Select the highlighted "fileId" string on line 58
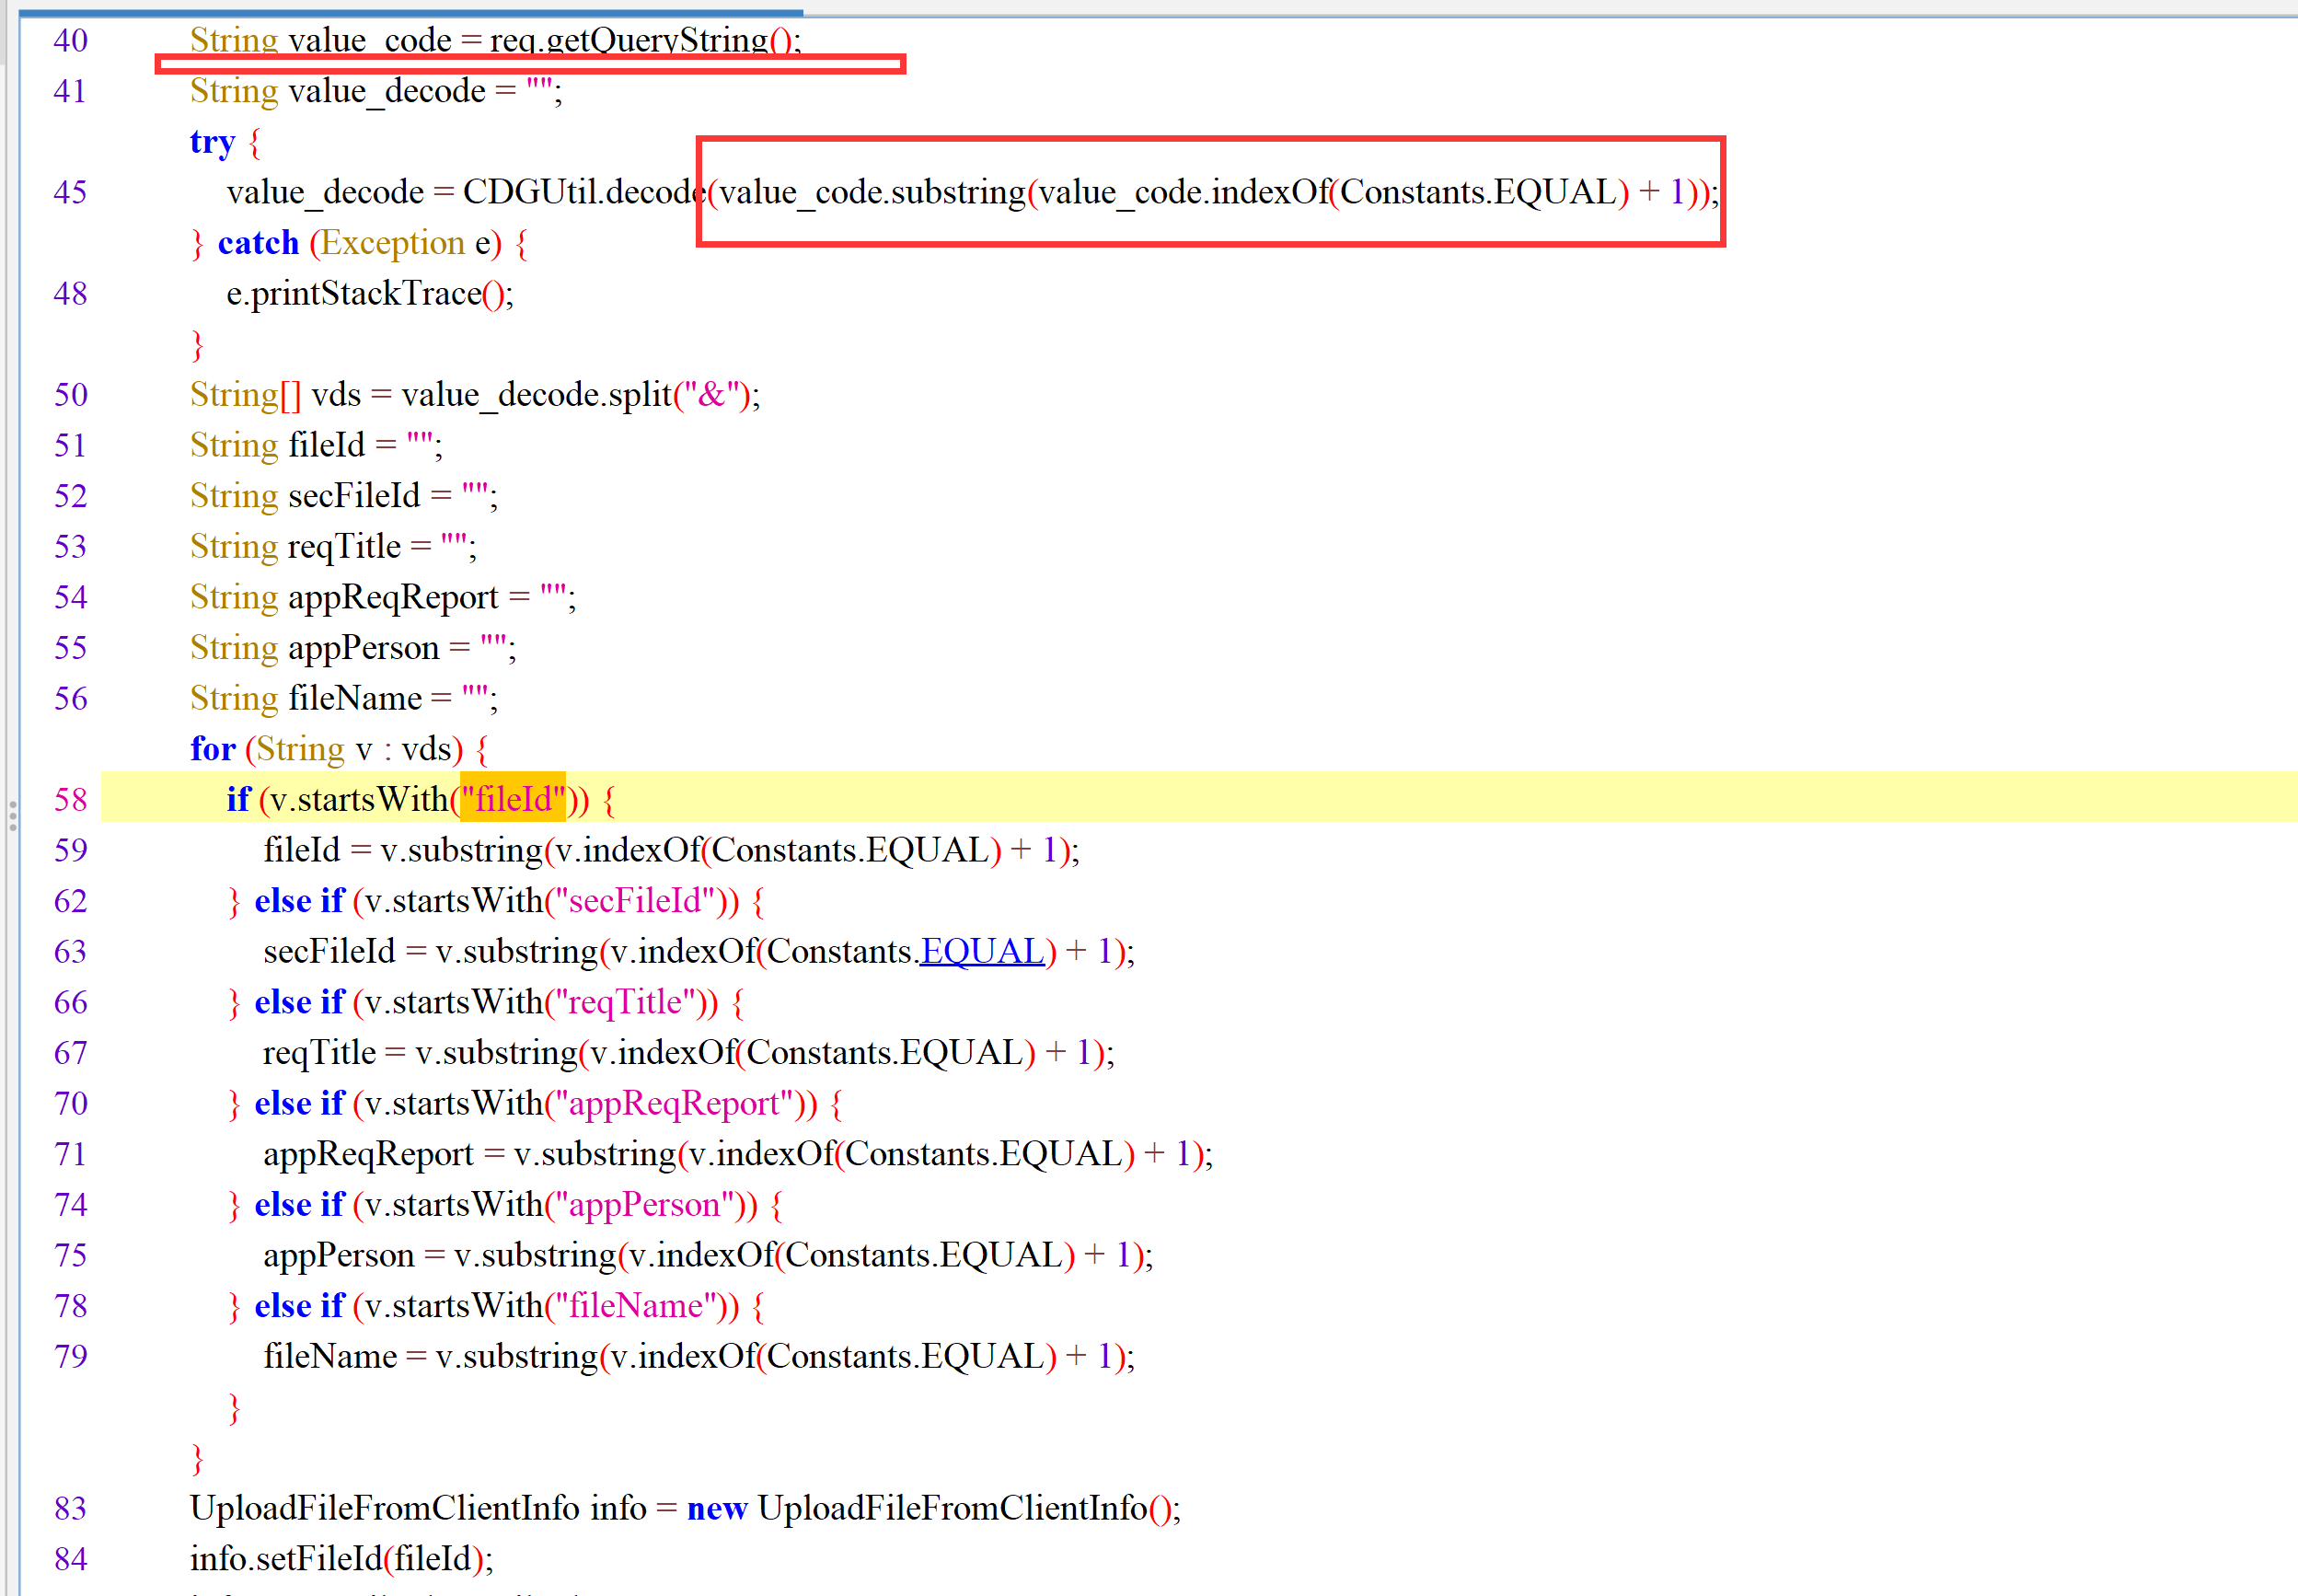 (x=513, y=799)
